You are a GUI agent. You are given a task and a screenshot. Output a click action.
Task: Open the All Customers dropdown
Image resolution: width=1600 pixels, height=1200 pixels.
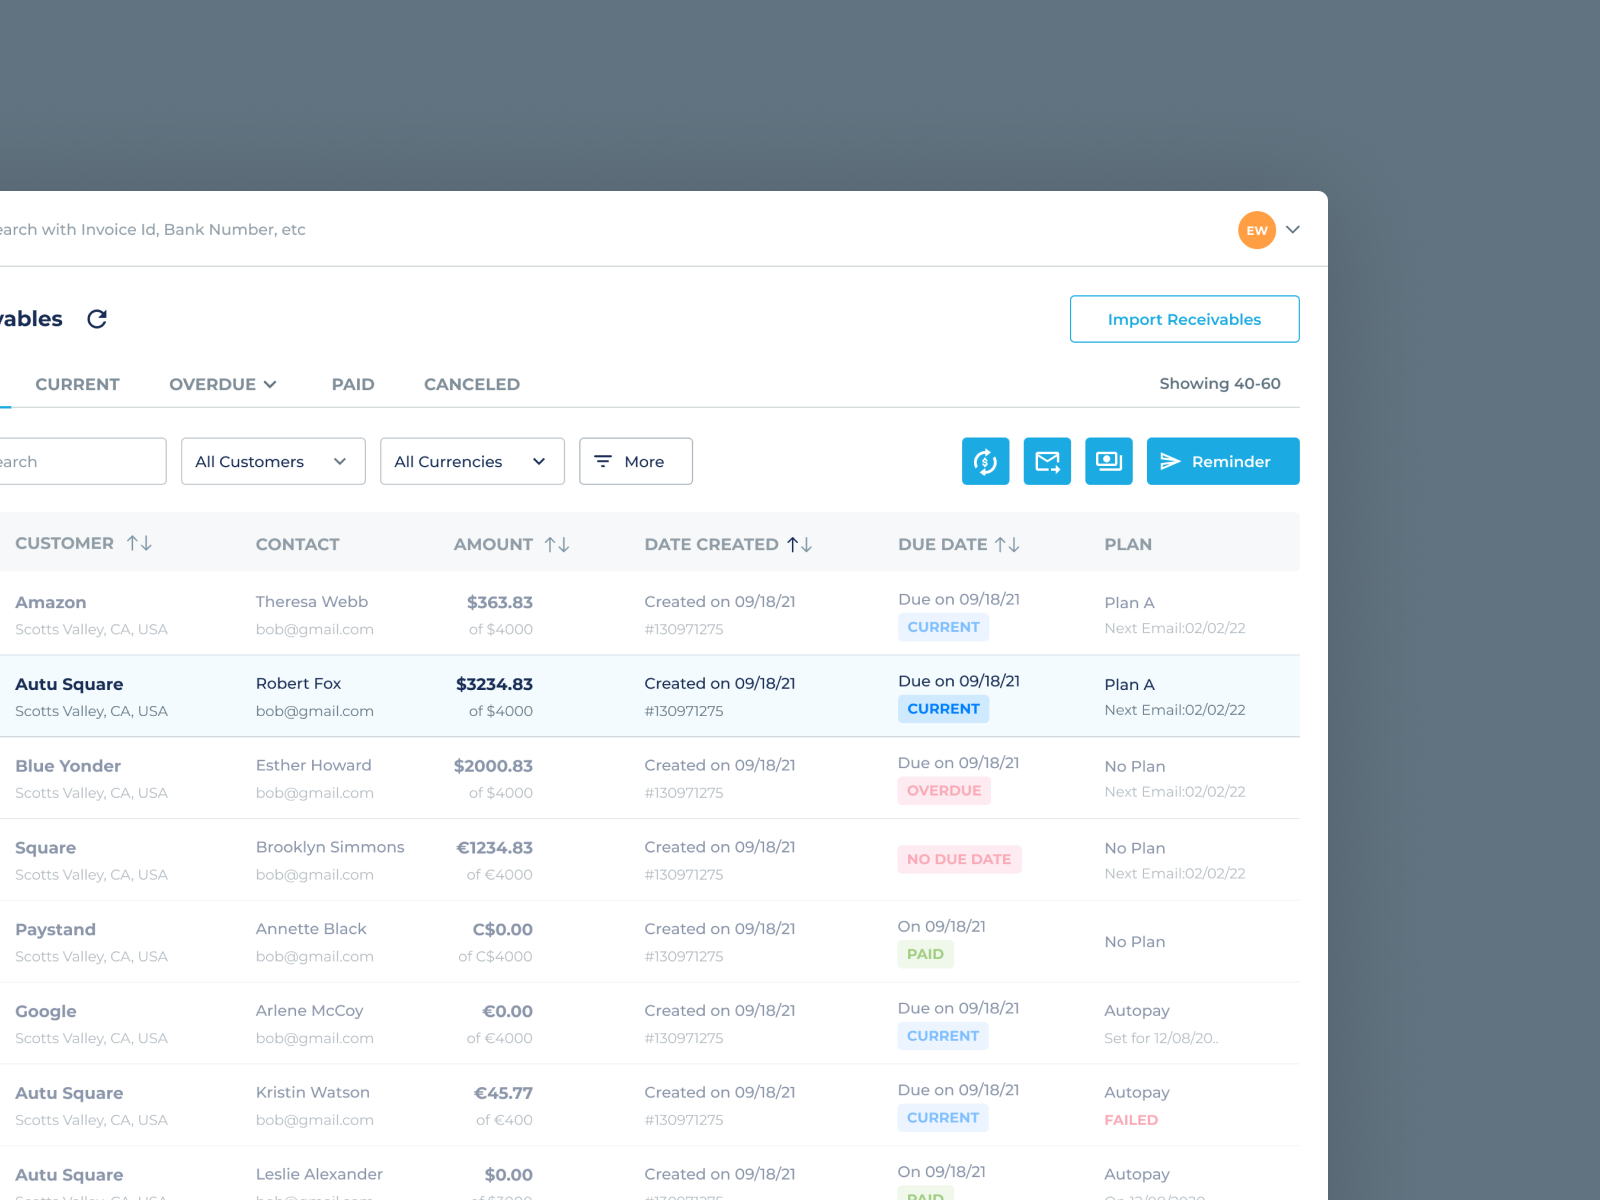coord(273,461)
